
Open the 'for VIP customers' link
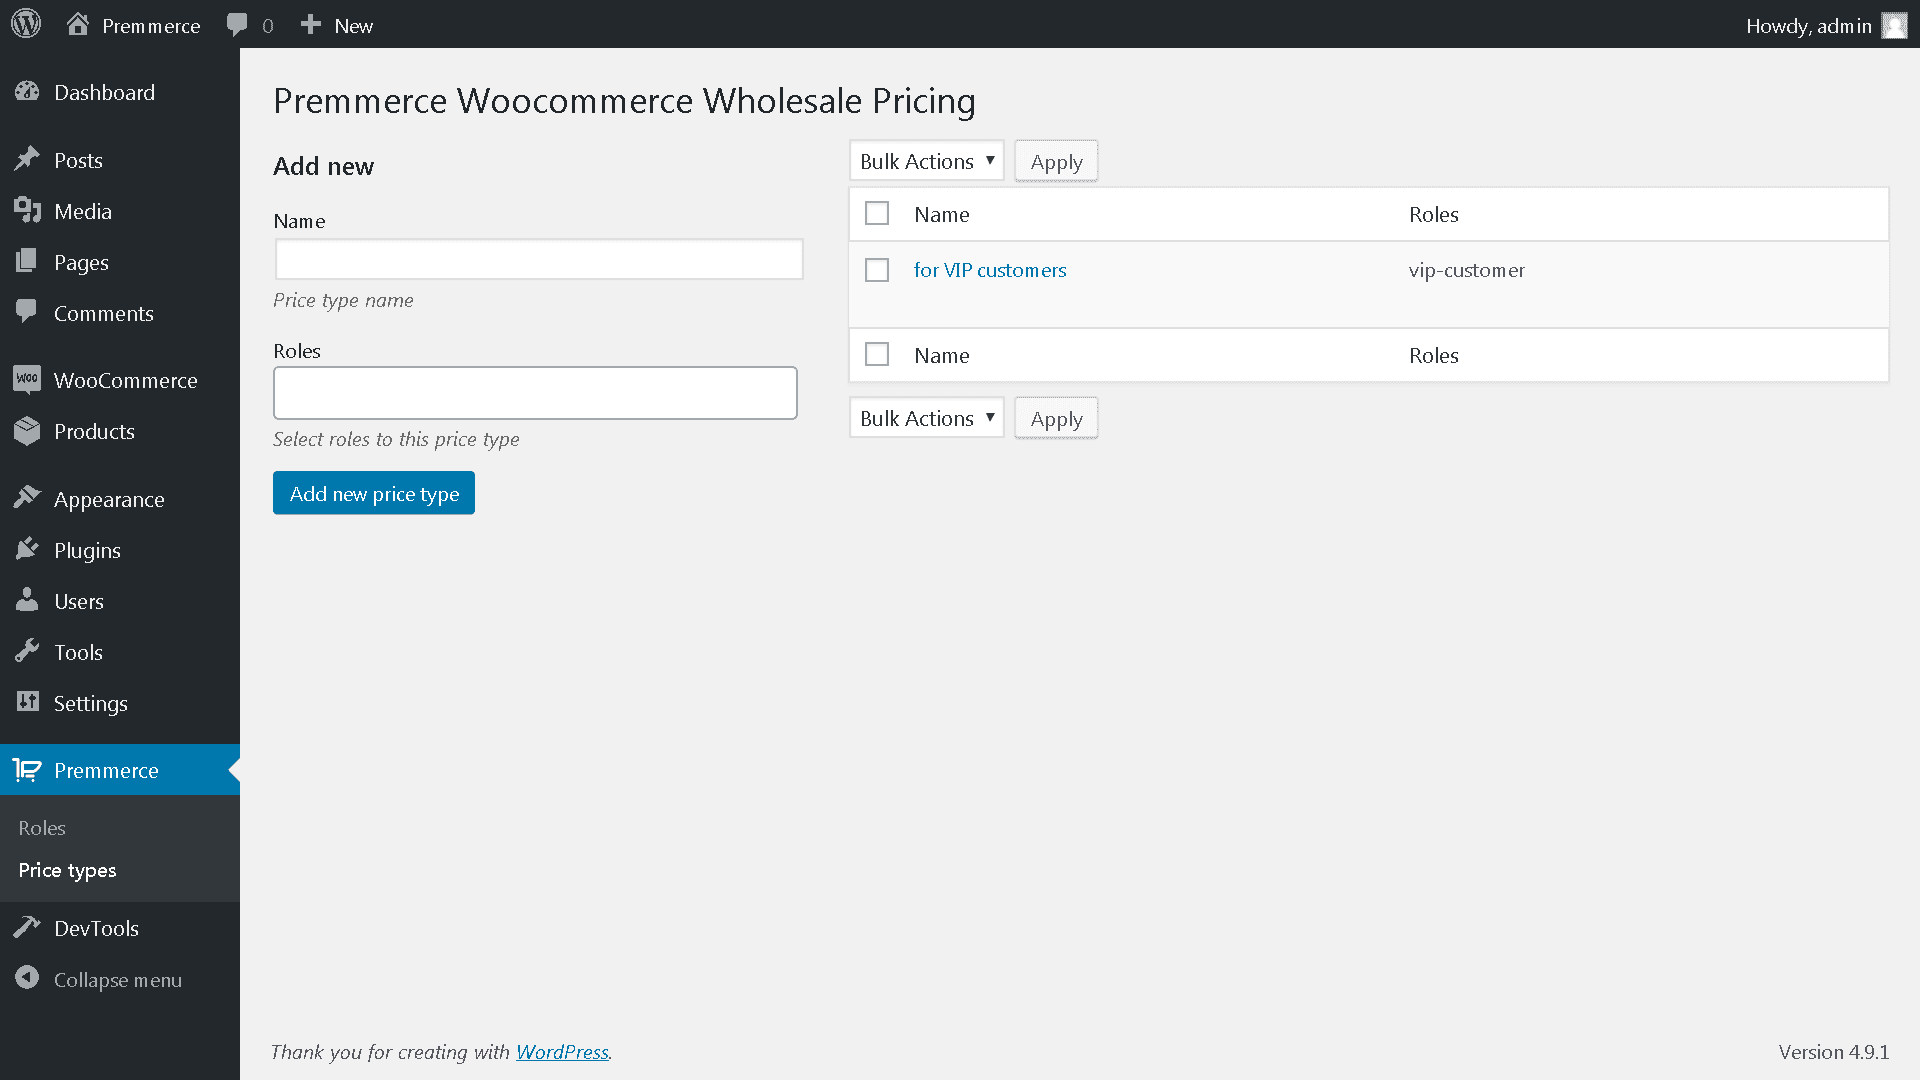click(990, 270)
